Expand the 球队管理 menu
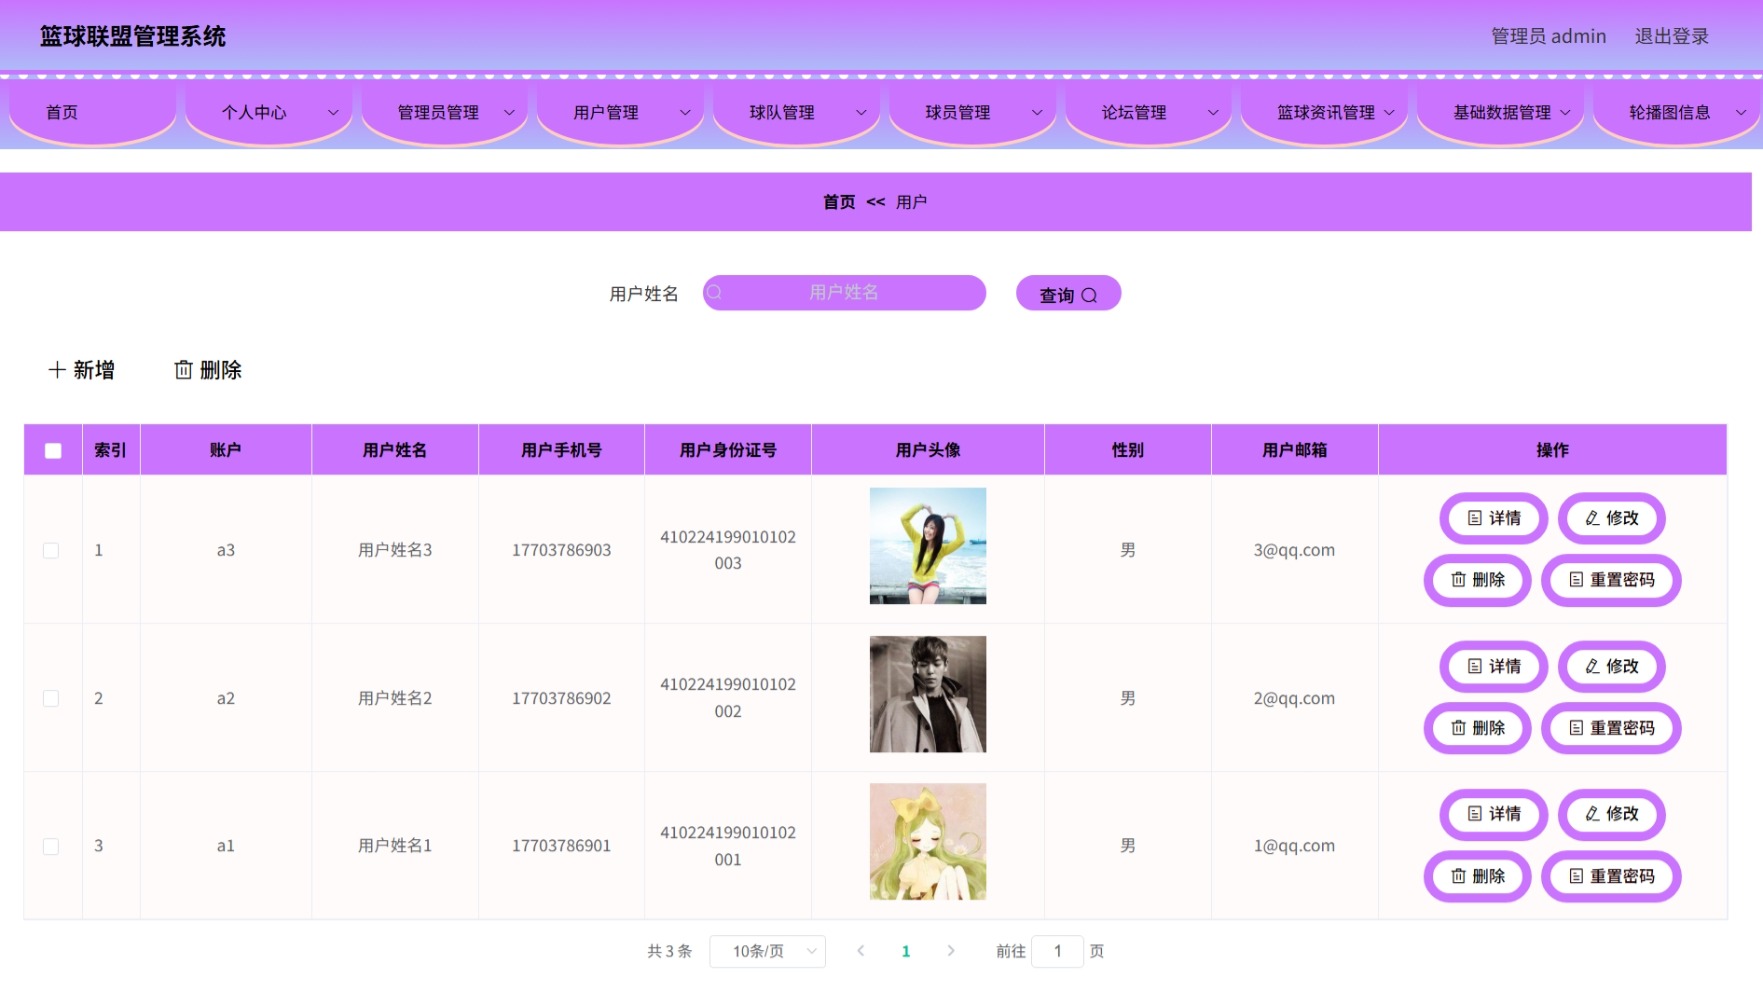Viewport: 1763px width, 1002px height. click(x=796, y=112)
